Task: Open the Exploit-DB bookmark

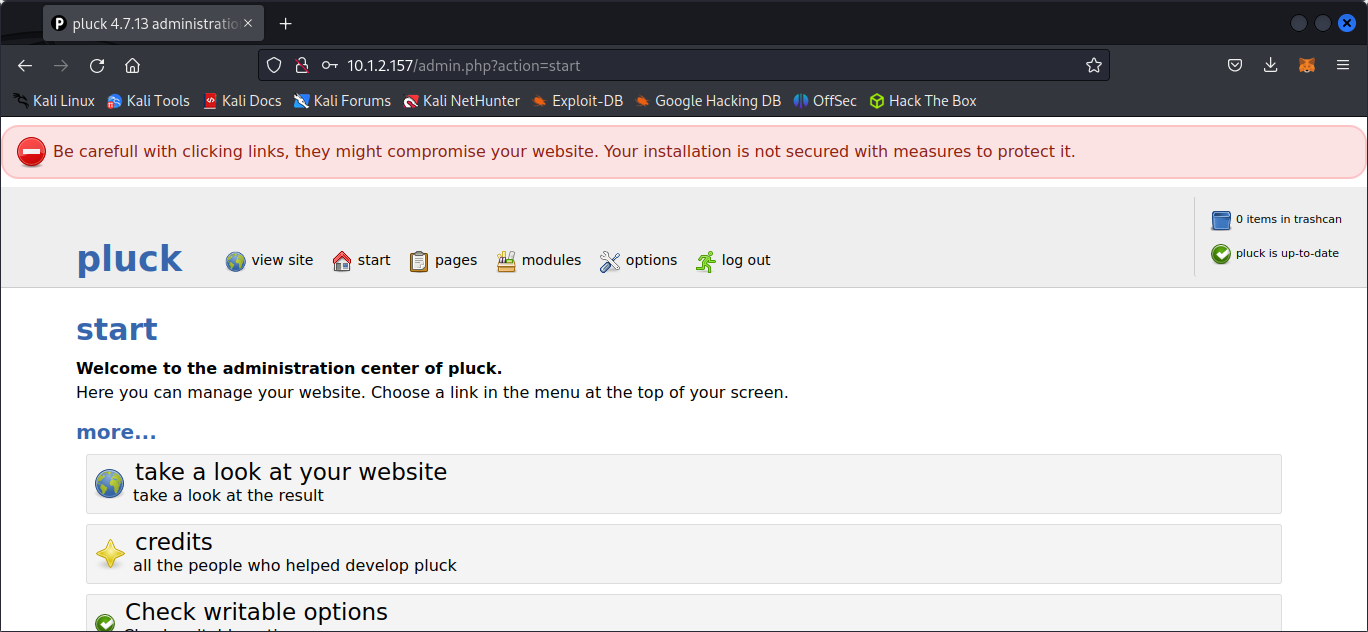Action: tap(578, 101)
